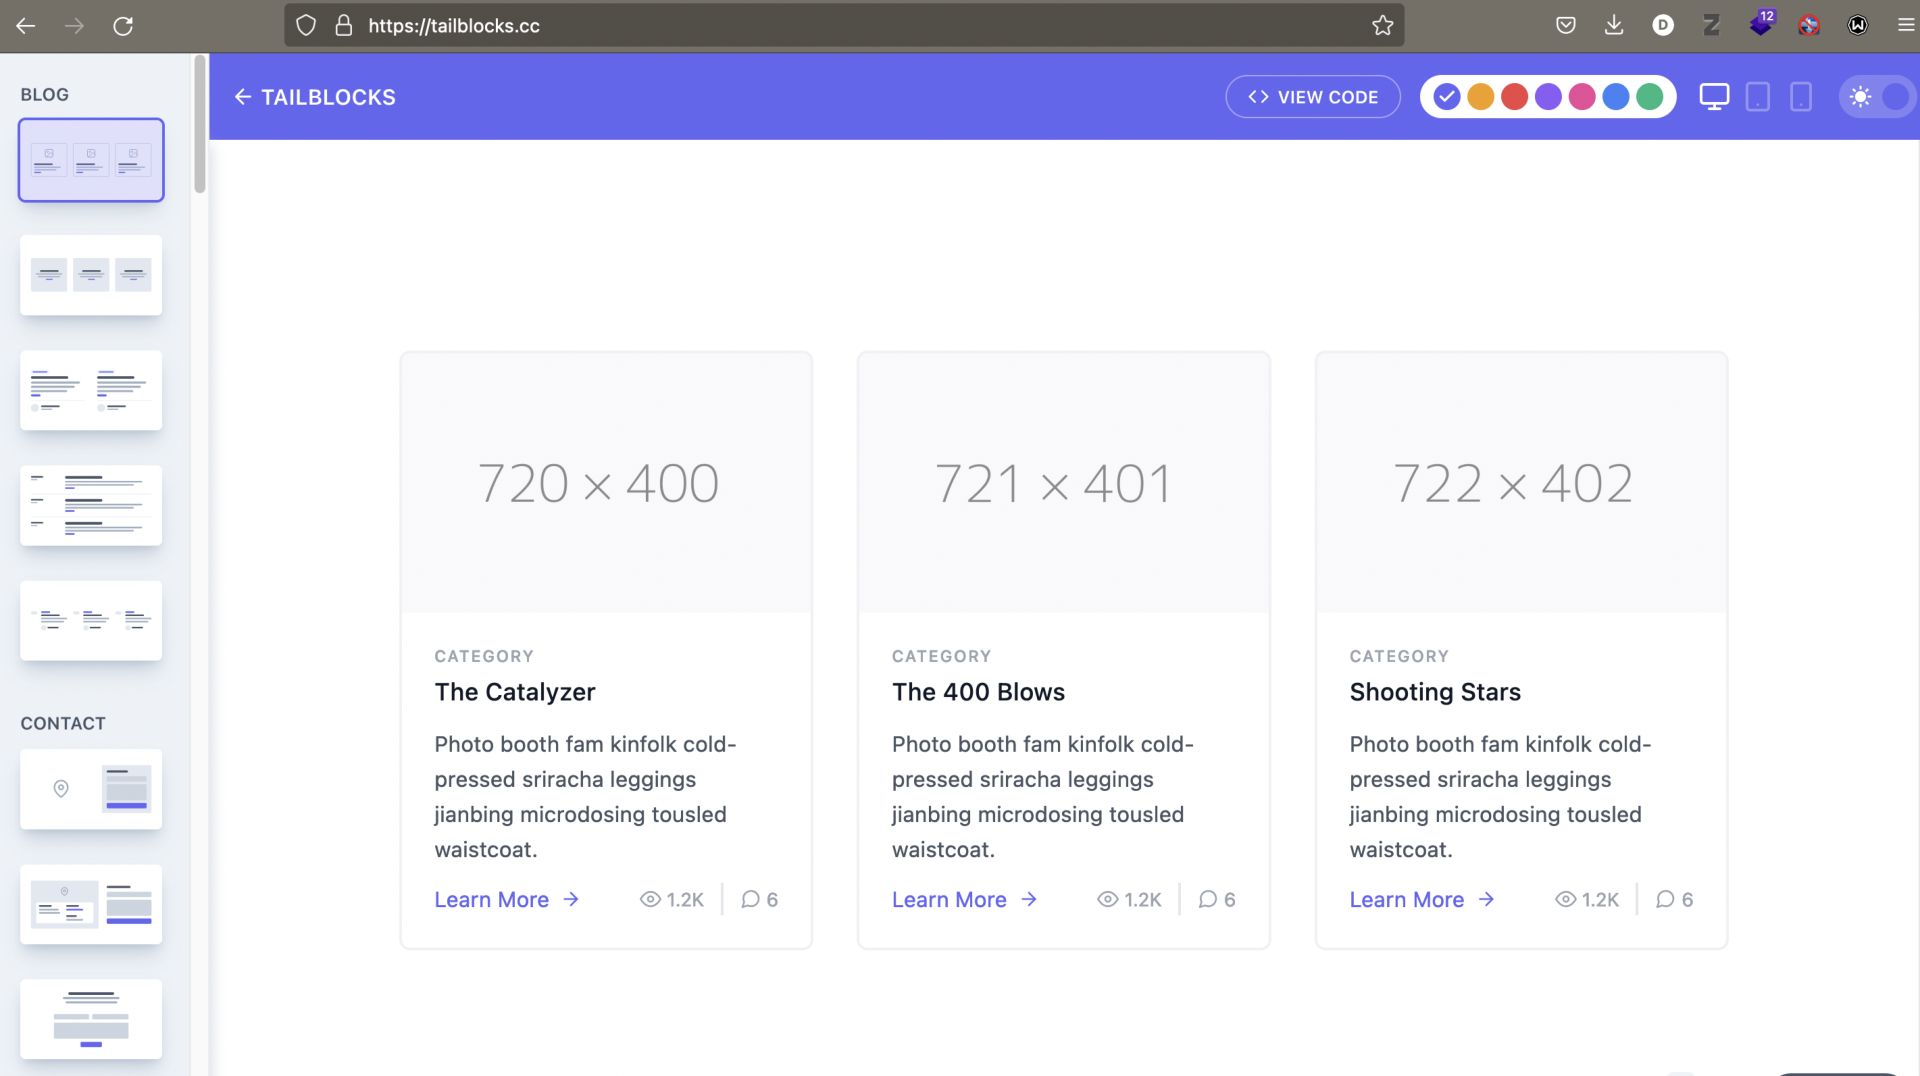Image resolution: width=1920 pixels, height=1076 pixels.
Task: Click the views eye icon on The Catalyzer
Action: coord(650,899)
